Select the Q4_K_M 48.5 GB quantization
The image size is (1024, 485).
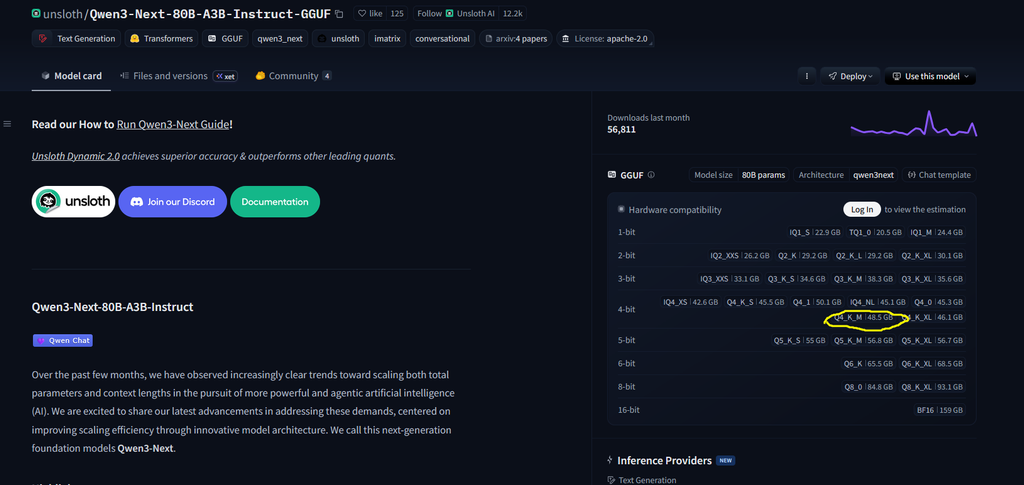pyautogui.click(x=864, y=317)
